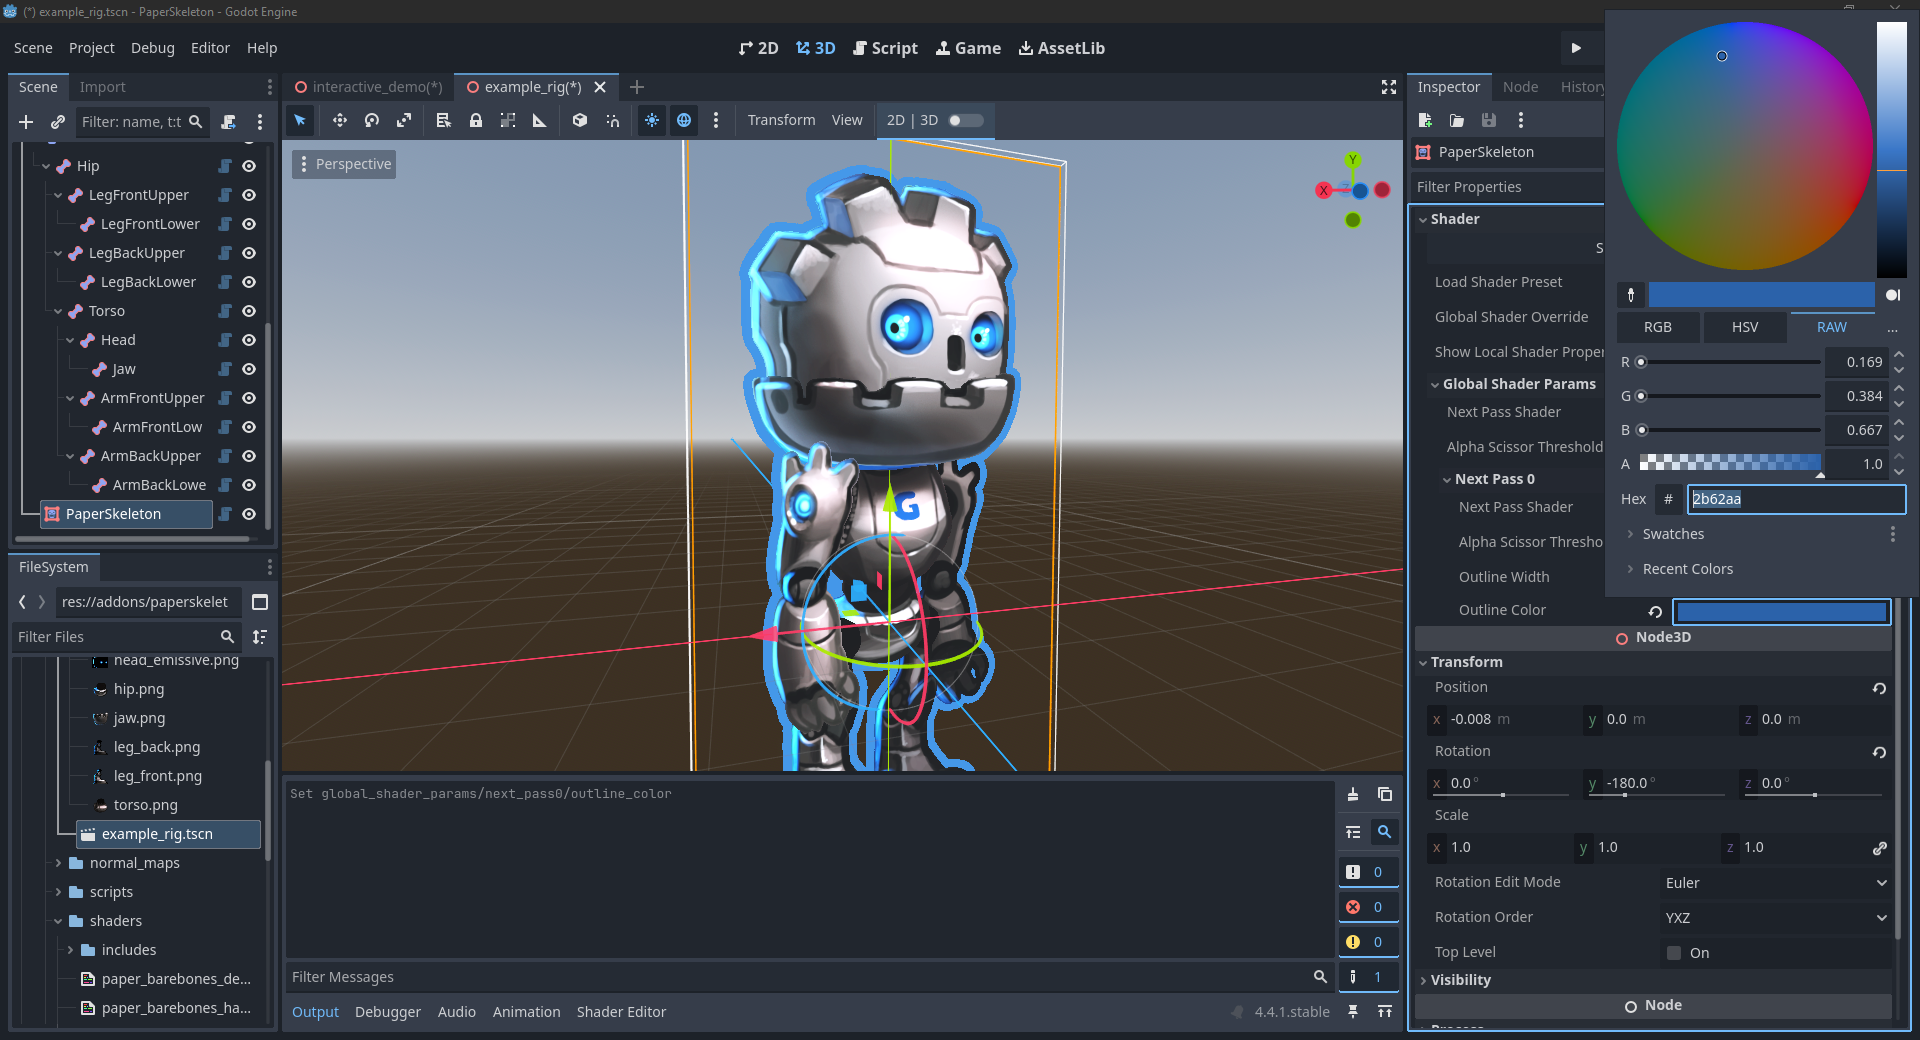Open the Scene menu
The image size is (1920, 1040).
33,48
